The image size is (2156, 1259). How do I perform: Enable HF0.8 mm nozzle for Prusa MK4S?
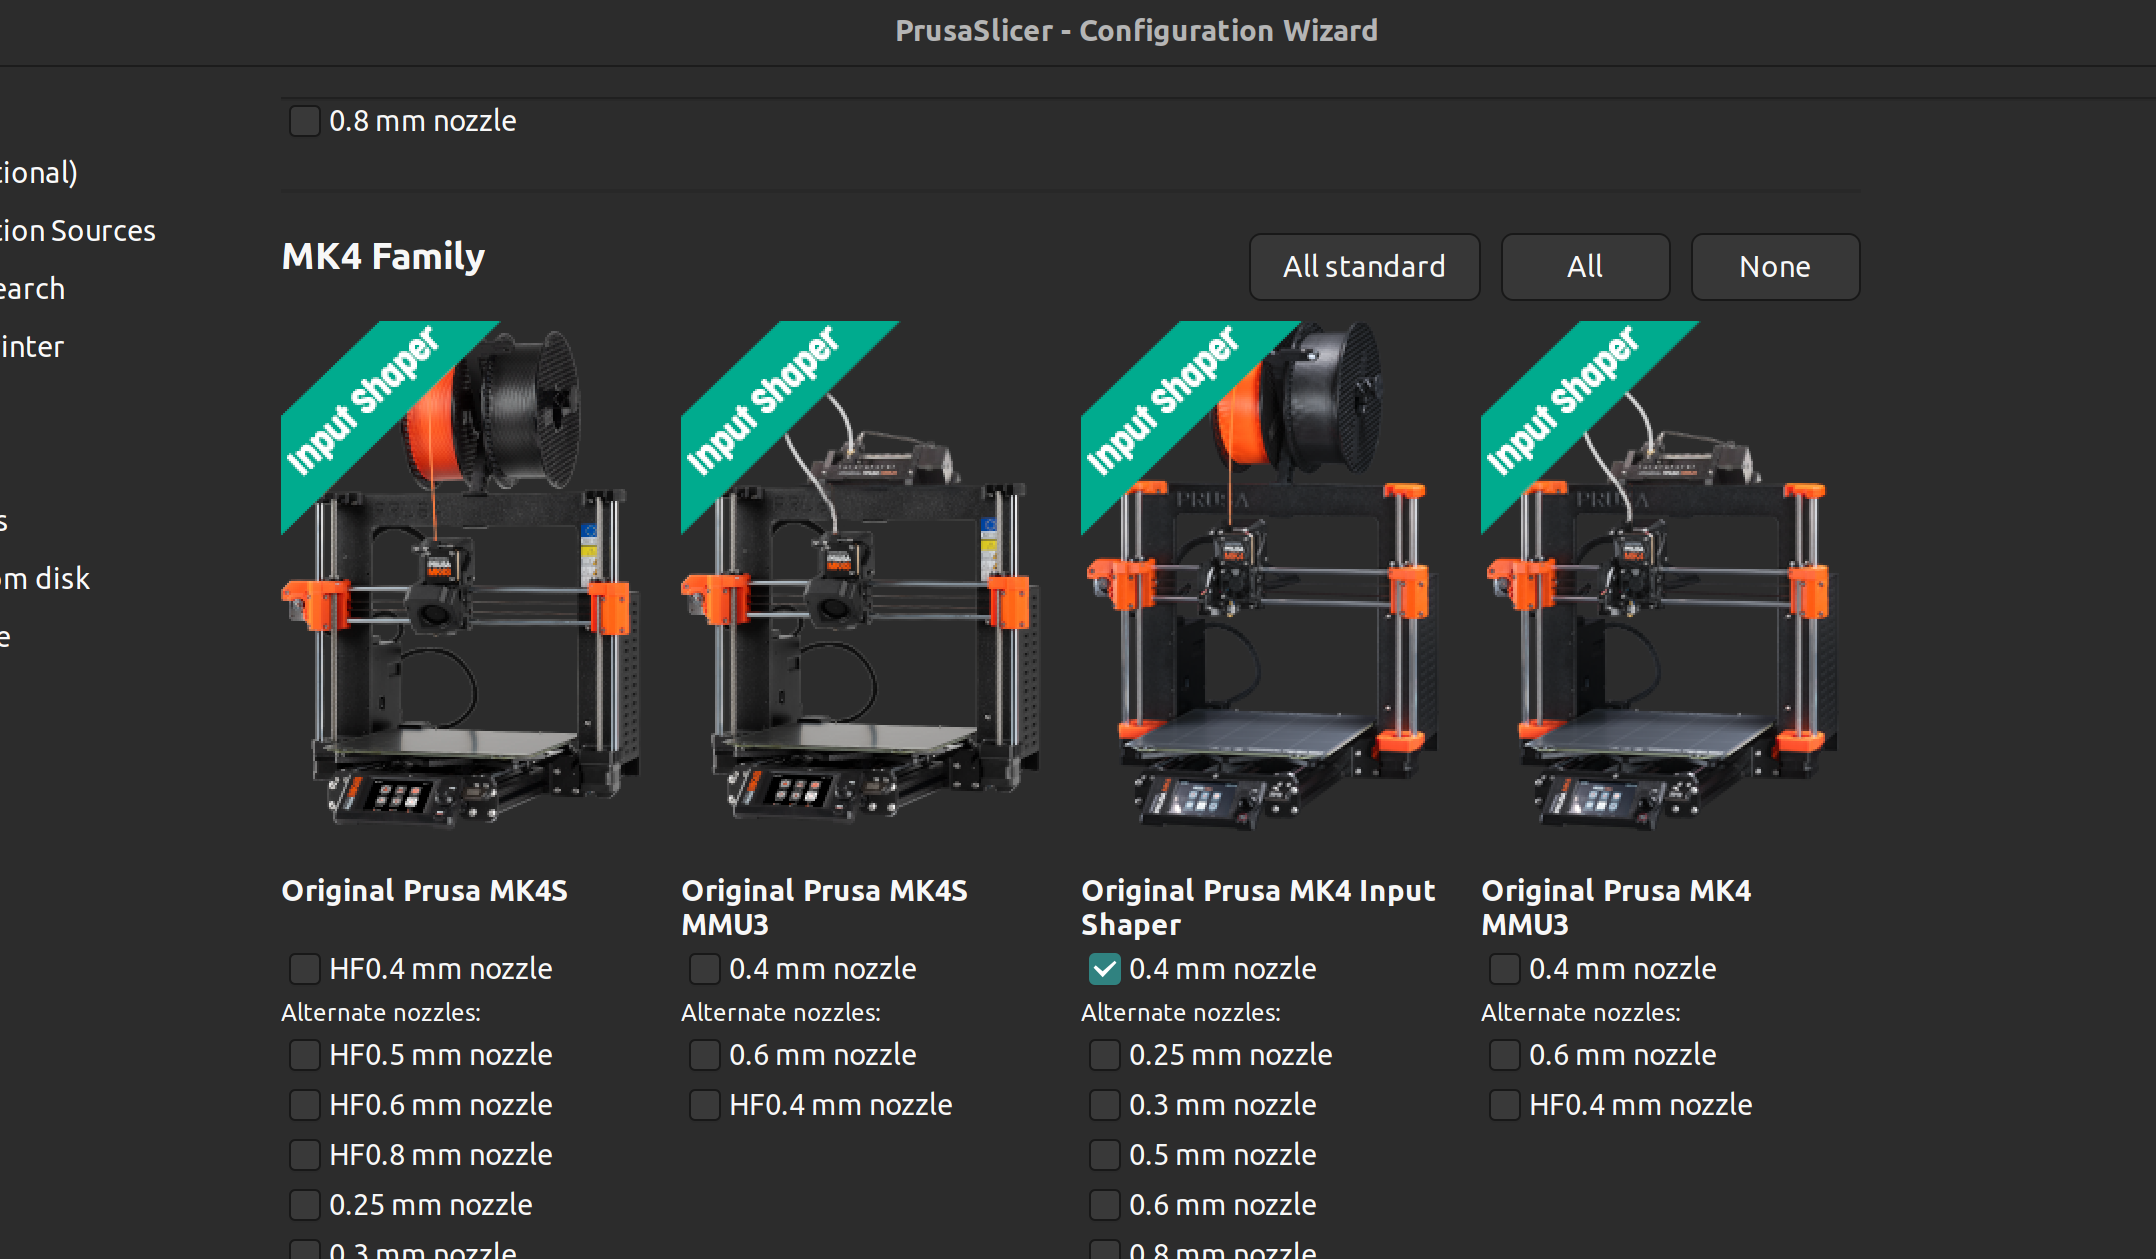pos(304,1155)
